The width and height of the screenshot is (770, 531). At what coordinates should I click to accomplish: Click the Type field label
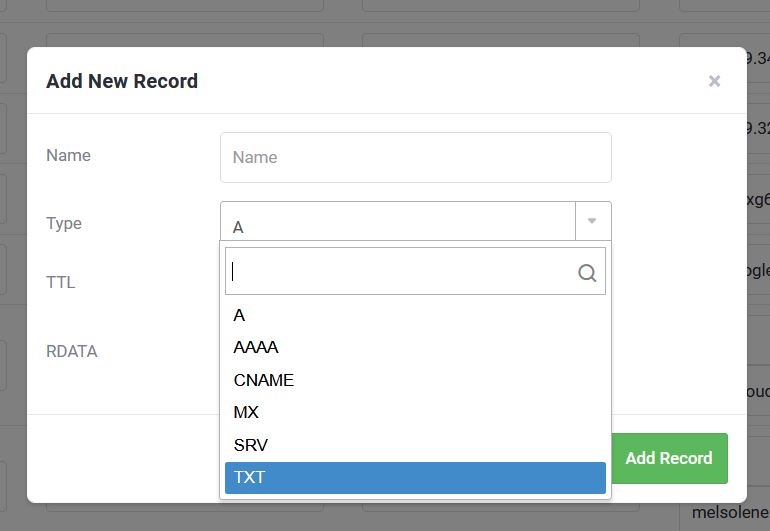pos(64,224)
